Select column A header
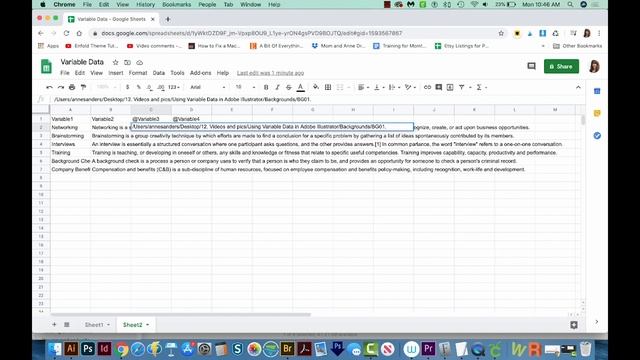 70,110
